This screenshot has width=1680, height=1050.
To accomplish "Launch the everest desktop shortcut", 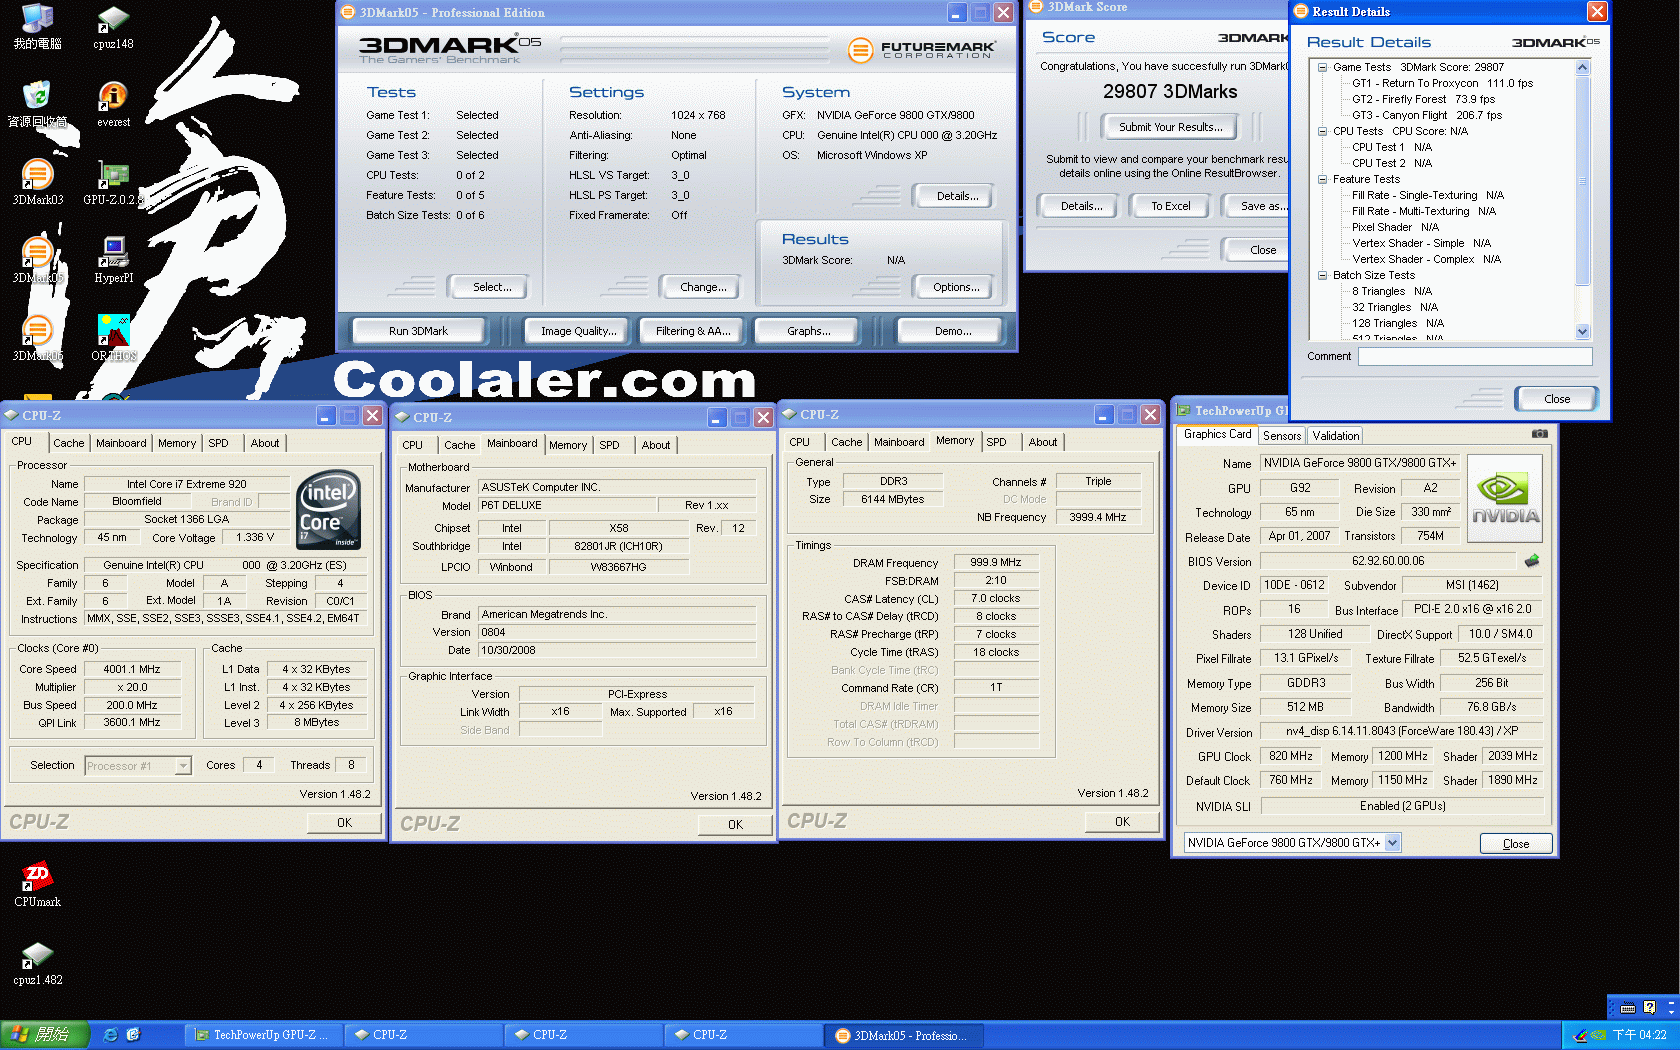I will [113, 103].
